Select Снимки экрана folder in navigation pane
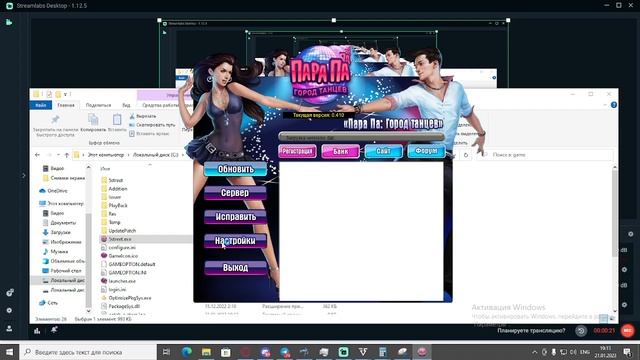Screen dimensions: 640x360 [x=64, y=178]
